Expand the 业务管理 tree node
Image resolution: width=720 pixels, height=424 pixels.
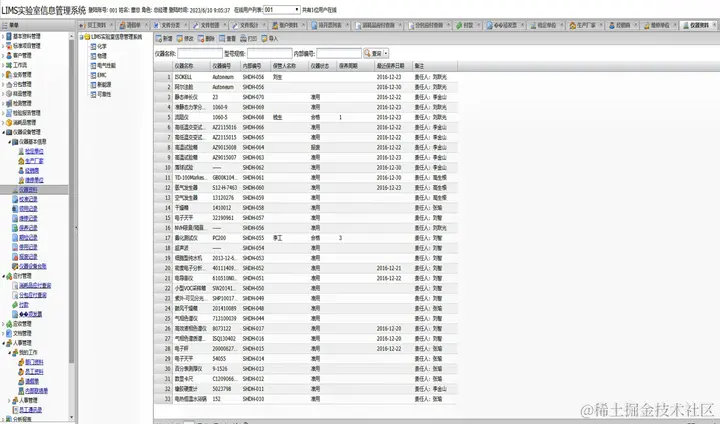3,74
